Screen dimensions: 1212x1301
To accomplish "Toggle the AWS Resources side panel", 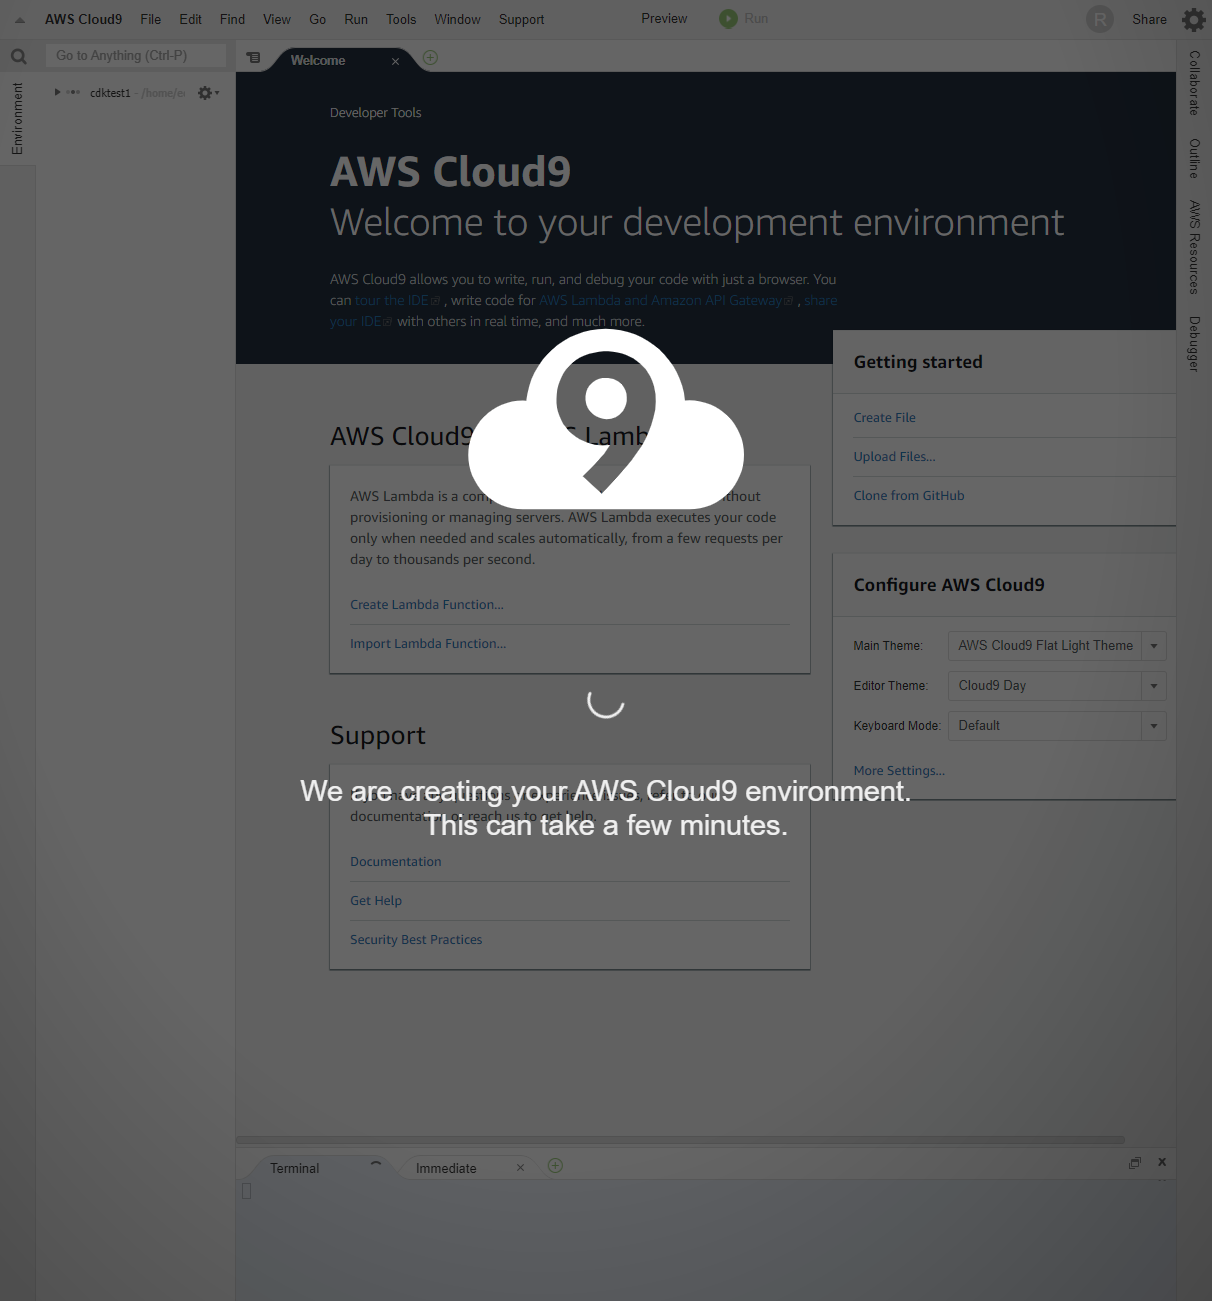I will pos(1194,247).
